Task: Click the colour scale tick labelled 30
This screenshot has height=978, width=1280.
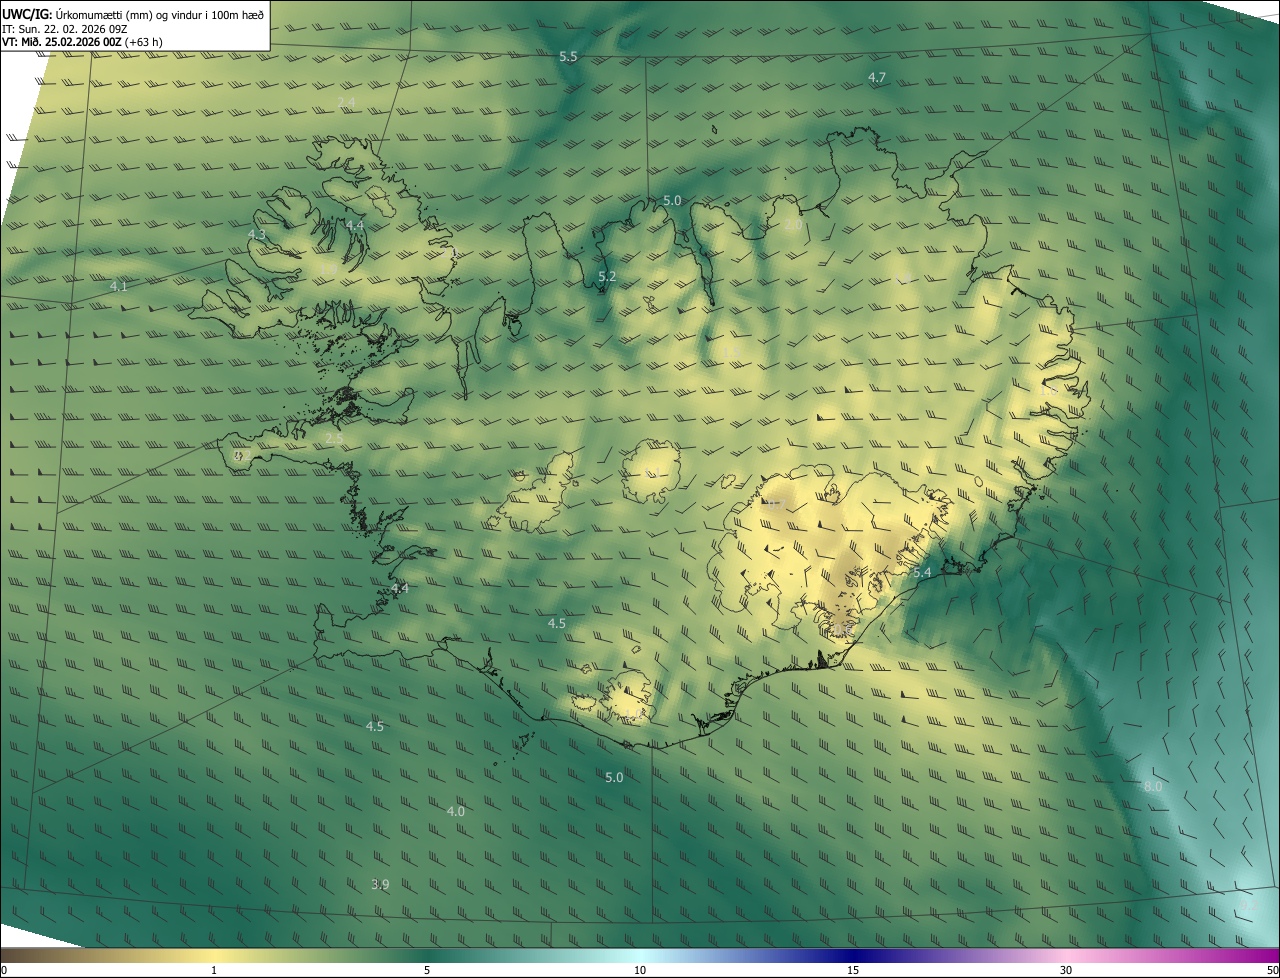Action: [x=1066, y=970]
